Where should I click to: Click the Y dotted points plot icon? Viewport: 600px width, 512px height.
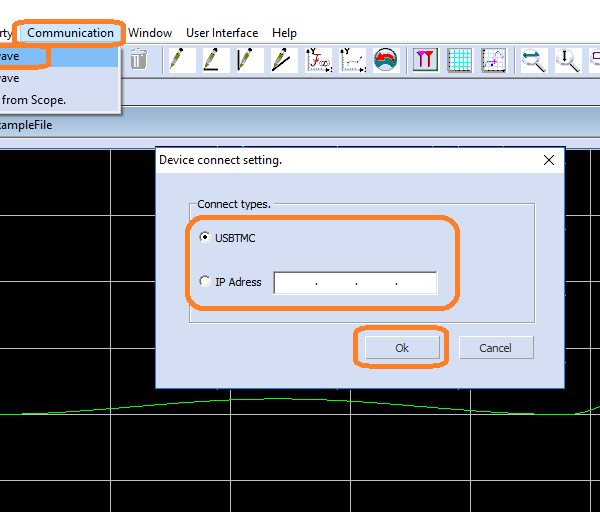point(352,60)
